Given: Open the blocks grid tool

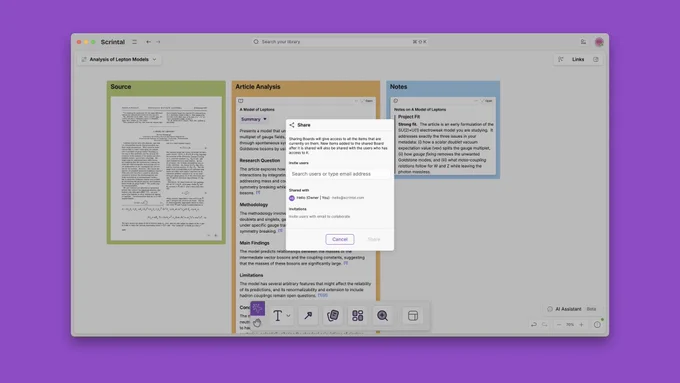Looking at the screenshot, I should 357,315.
